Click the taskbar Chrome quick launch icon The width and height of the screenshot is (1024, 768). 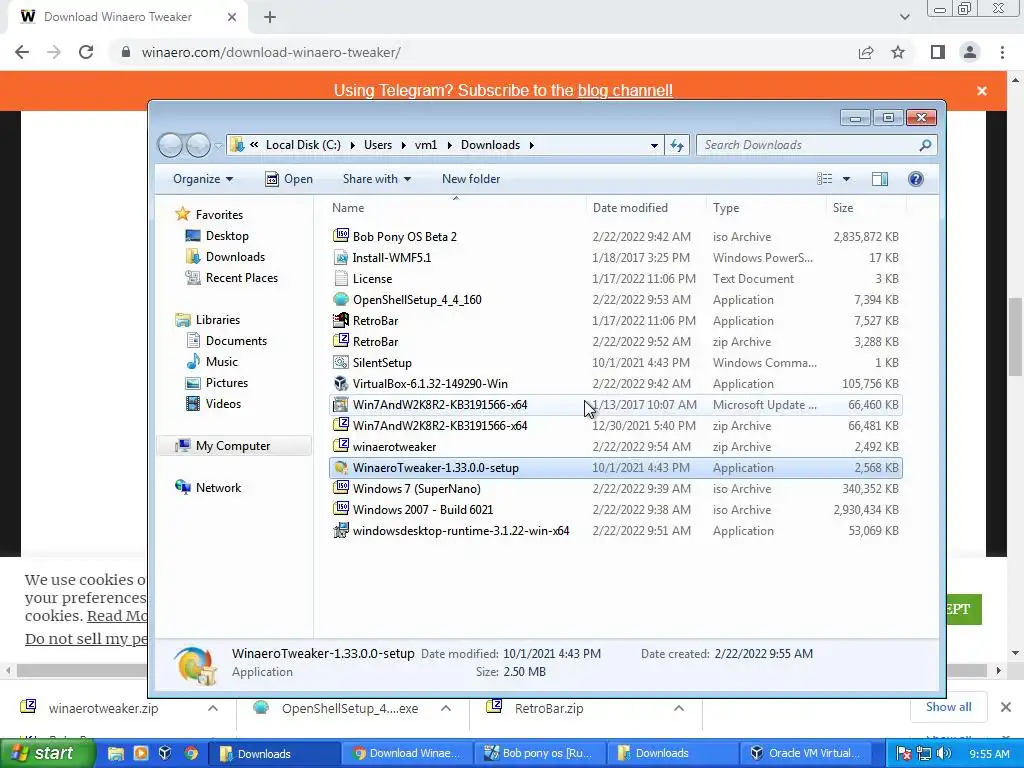[191, 753]
